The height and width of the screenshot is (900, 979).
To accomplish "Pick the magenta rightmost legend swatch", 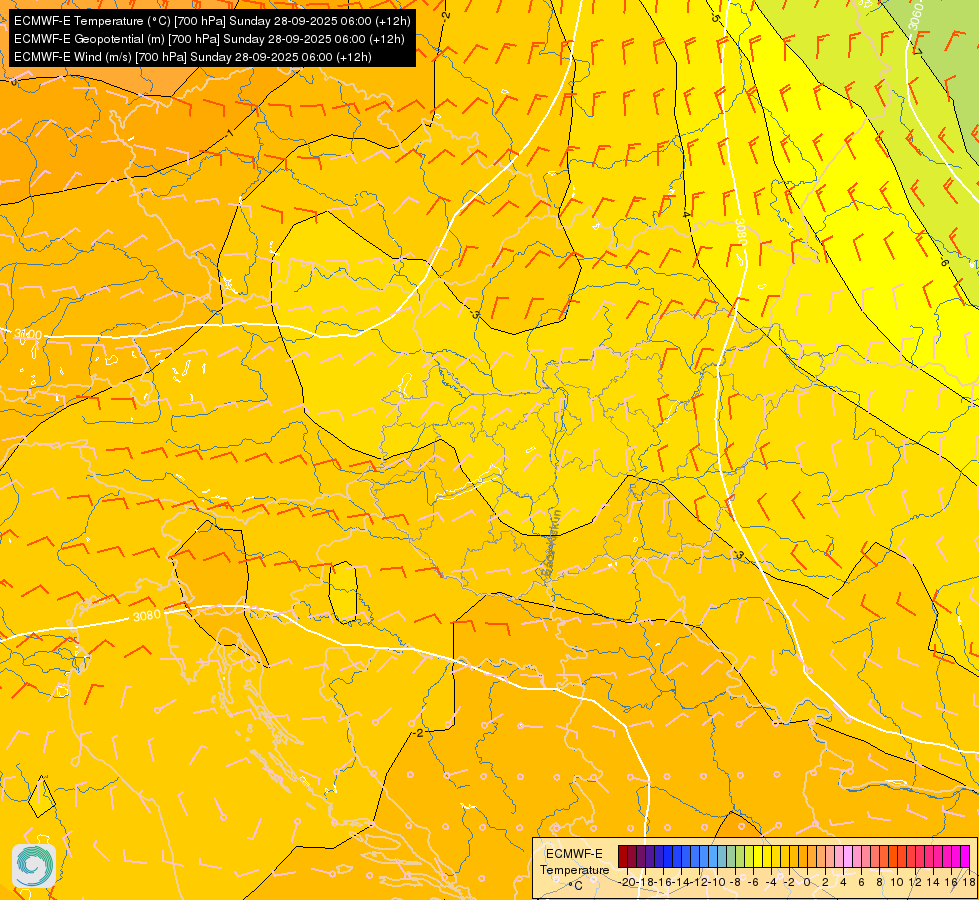I will [965, 857].
